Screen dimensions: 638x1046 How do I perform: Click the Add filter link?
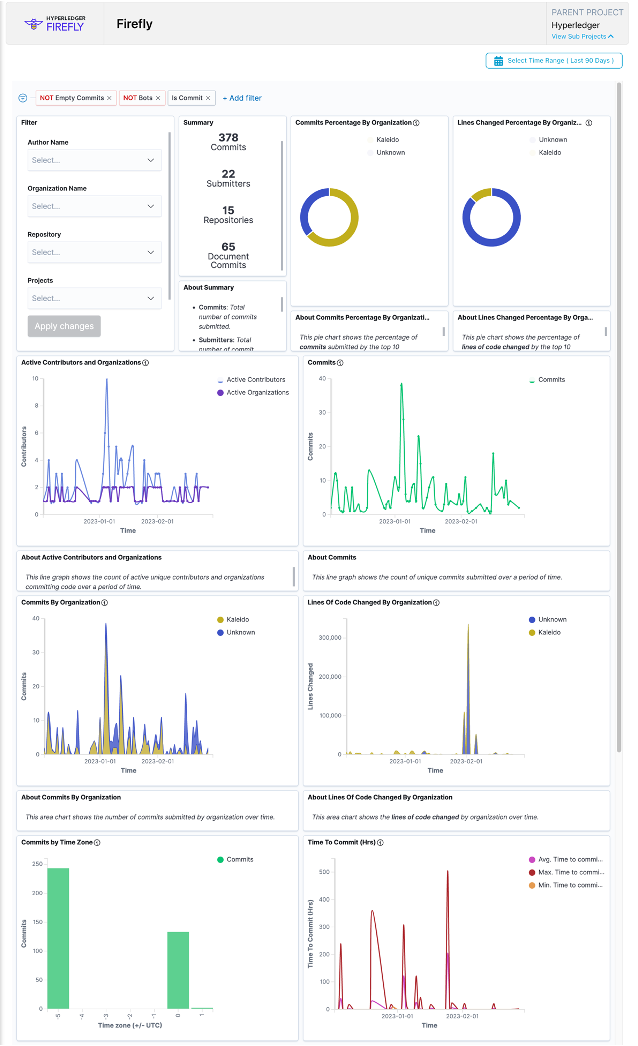(242, 98)
